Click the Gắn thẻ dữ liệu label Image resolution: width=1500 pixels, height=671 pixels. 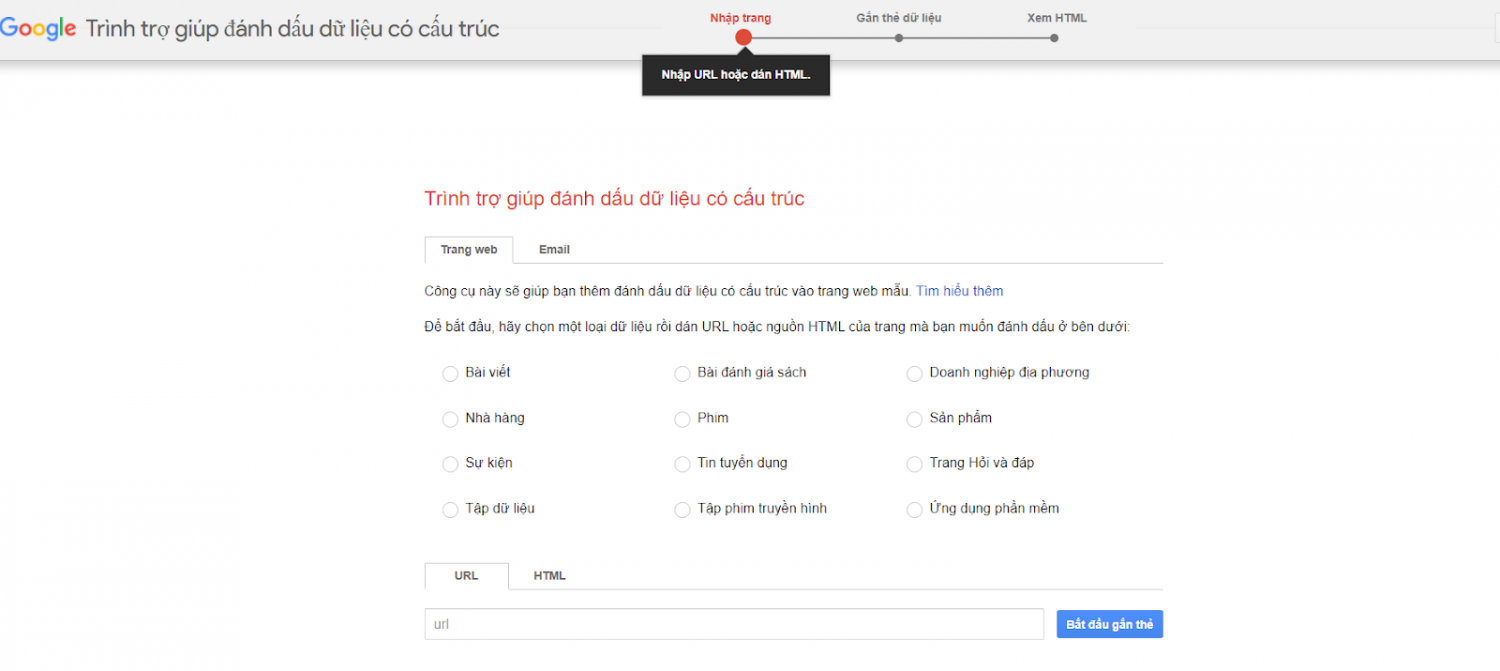click(899, 18)
